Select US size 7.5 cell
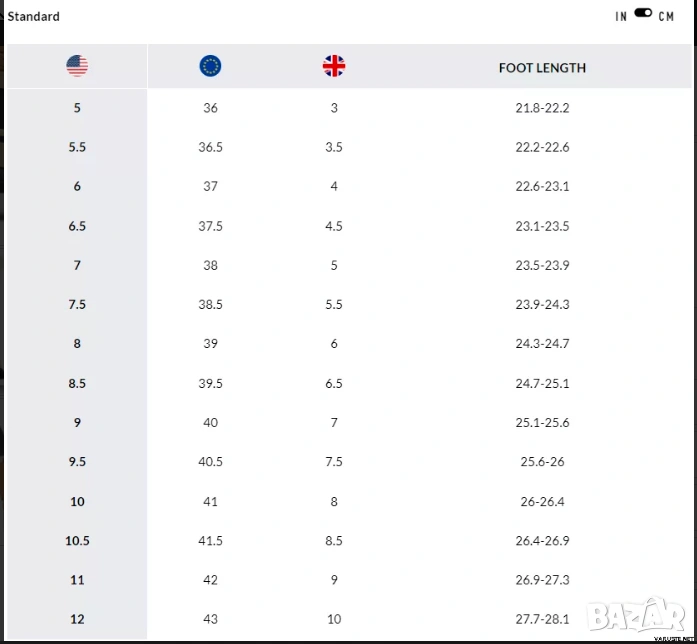 77,305
